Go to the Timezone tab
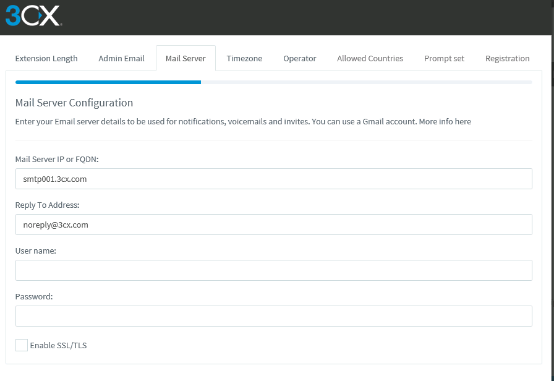 tap(244, 58)
